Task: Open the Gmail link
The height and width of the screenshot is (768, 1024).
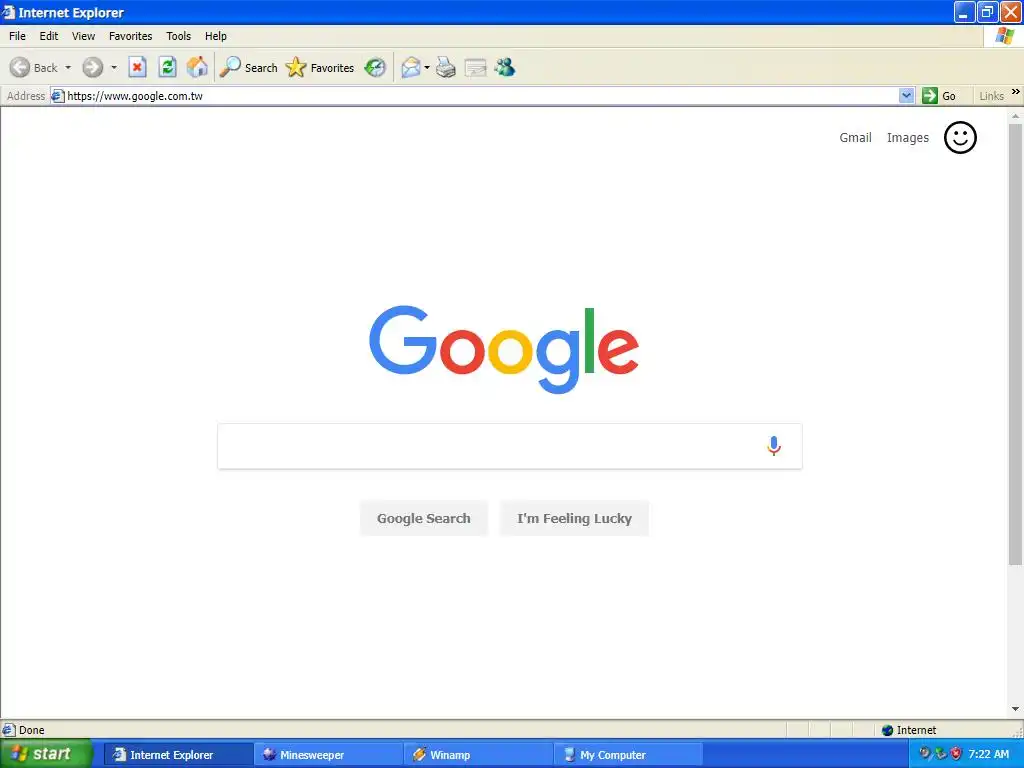Action: click(x=856, y=138)
